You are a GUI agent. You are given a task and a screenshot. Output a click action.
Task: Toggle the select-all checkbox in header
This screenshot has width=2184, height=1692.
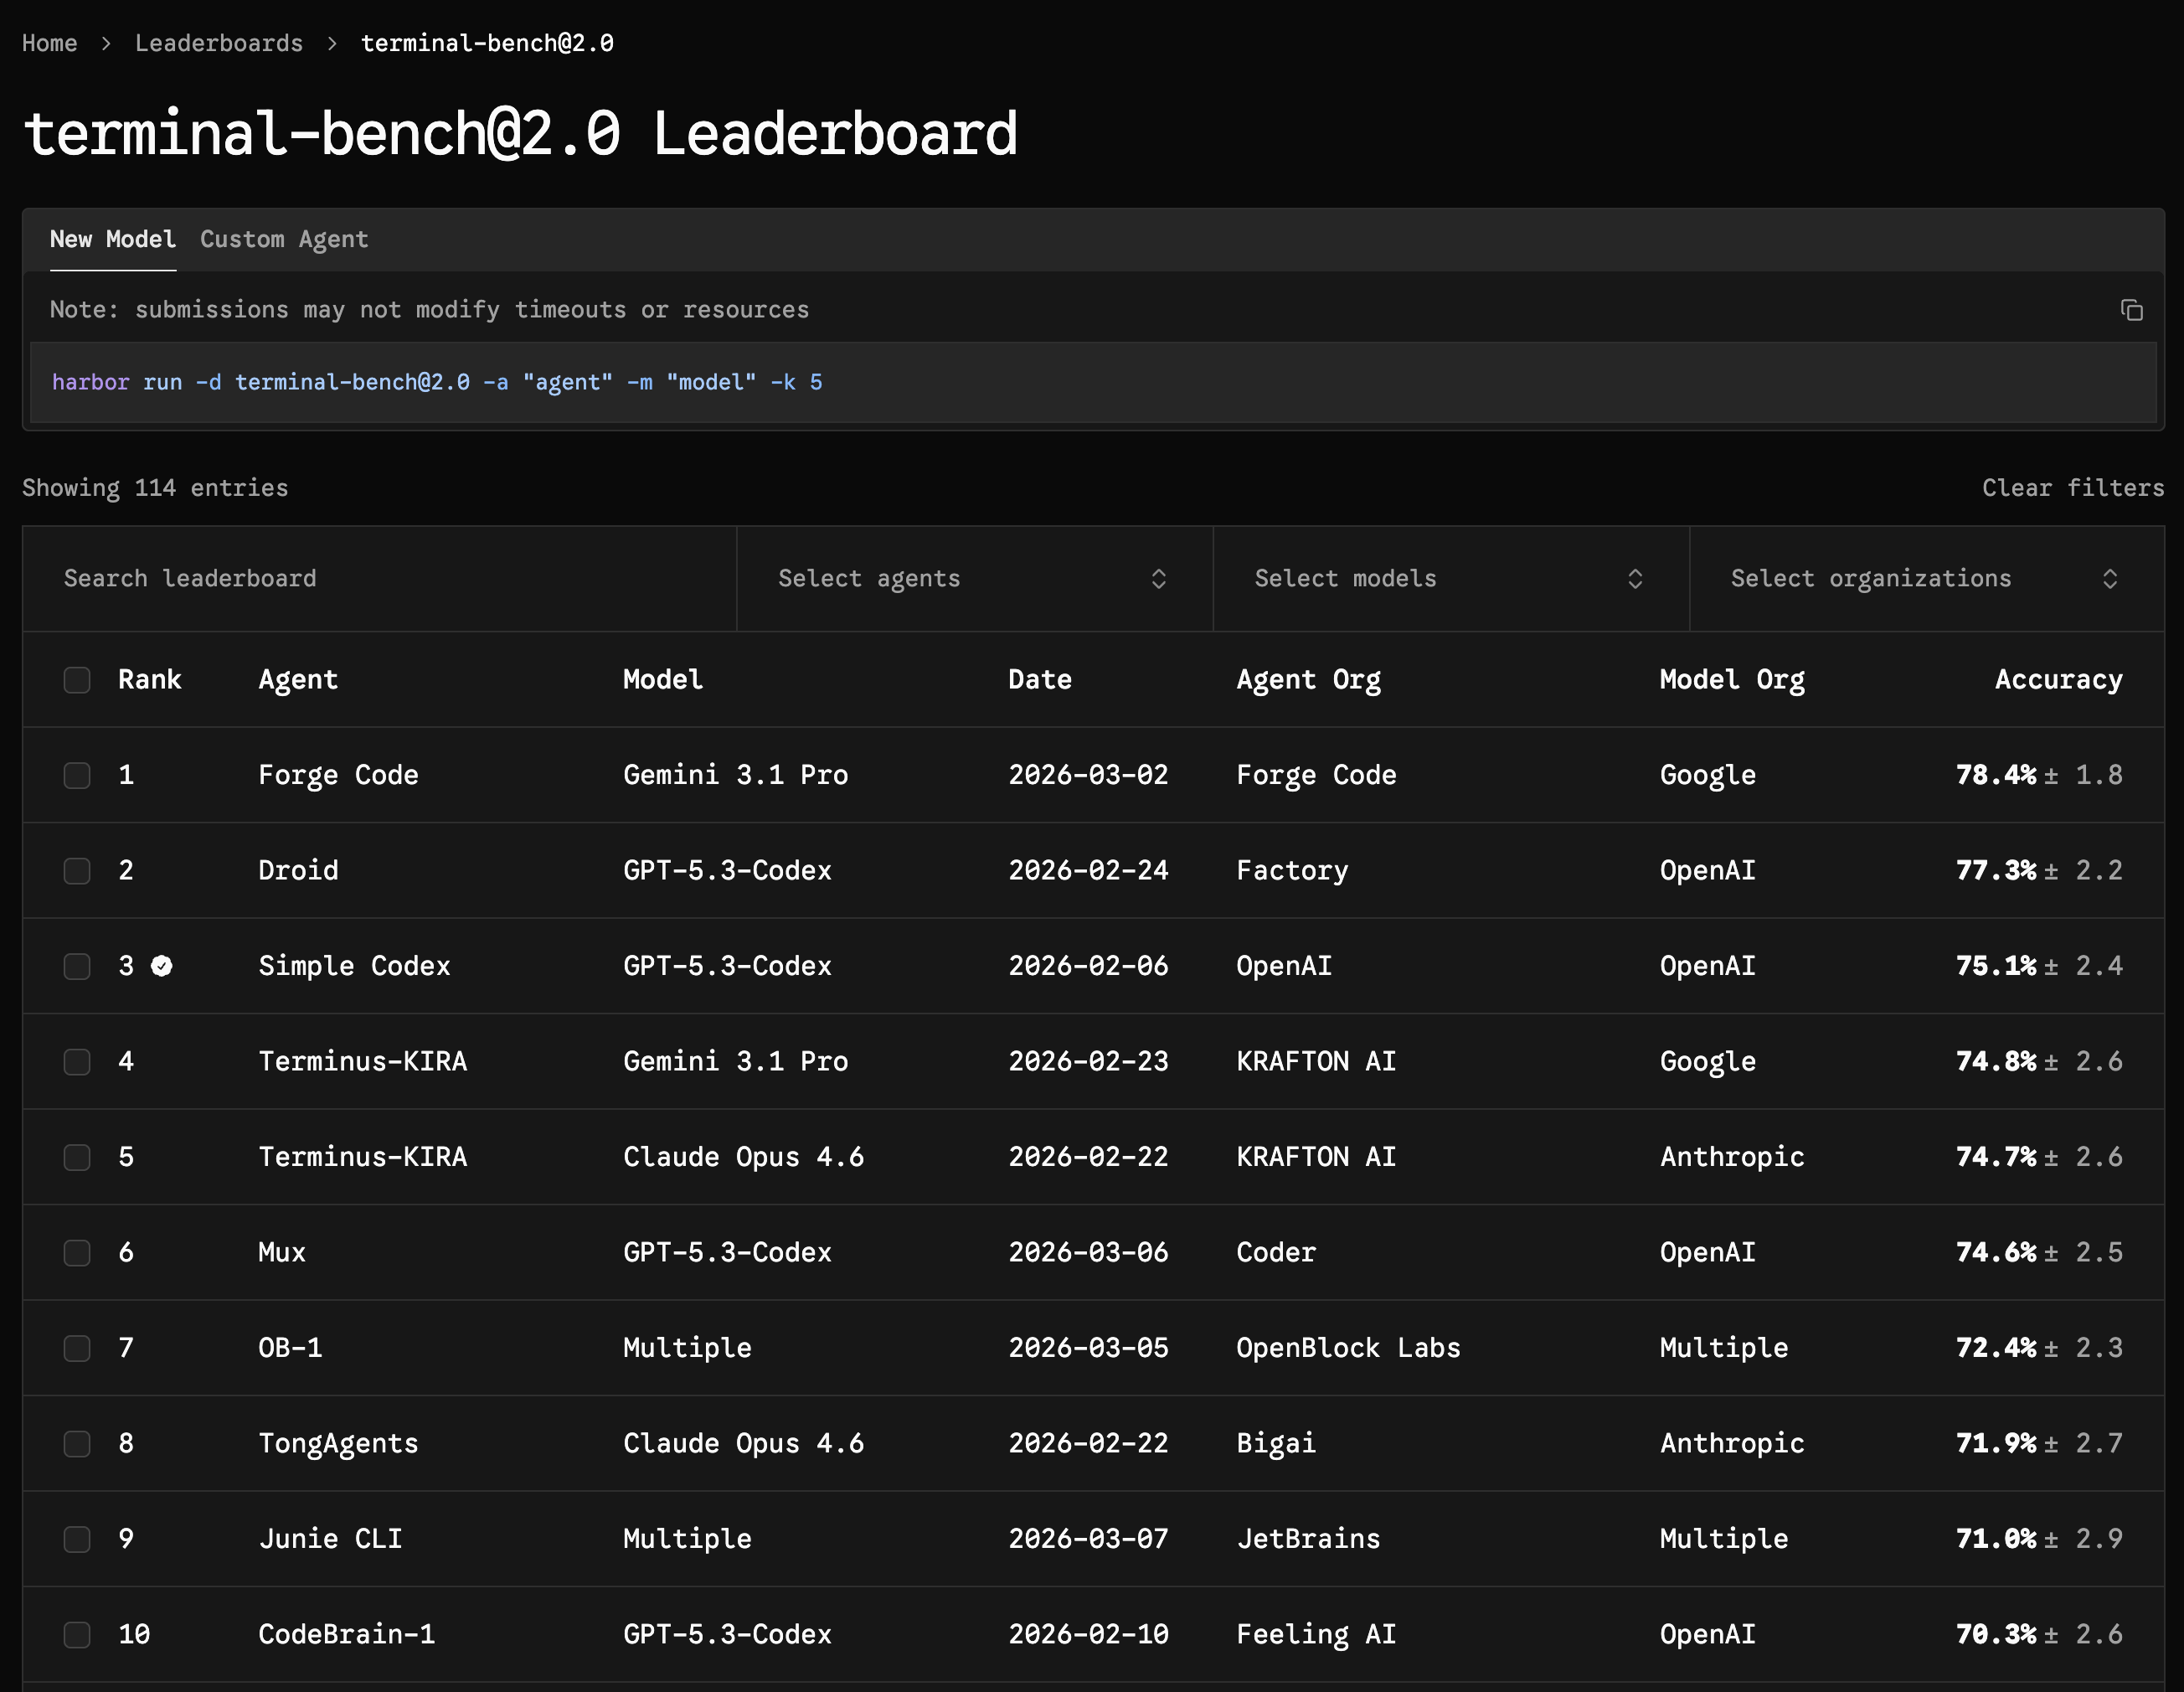tap(77, 680)
